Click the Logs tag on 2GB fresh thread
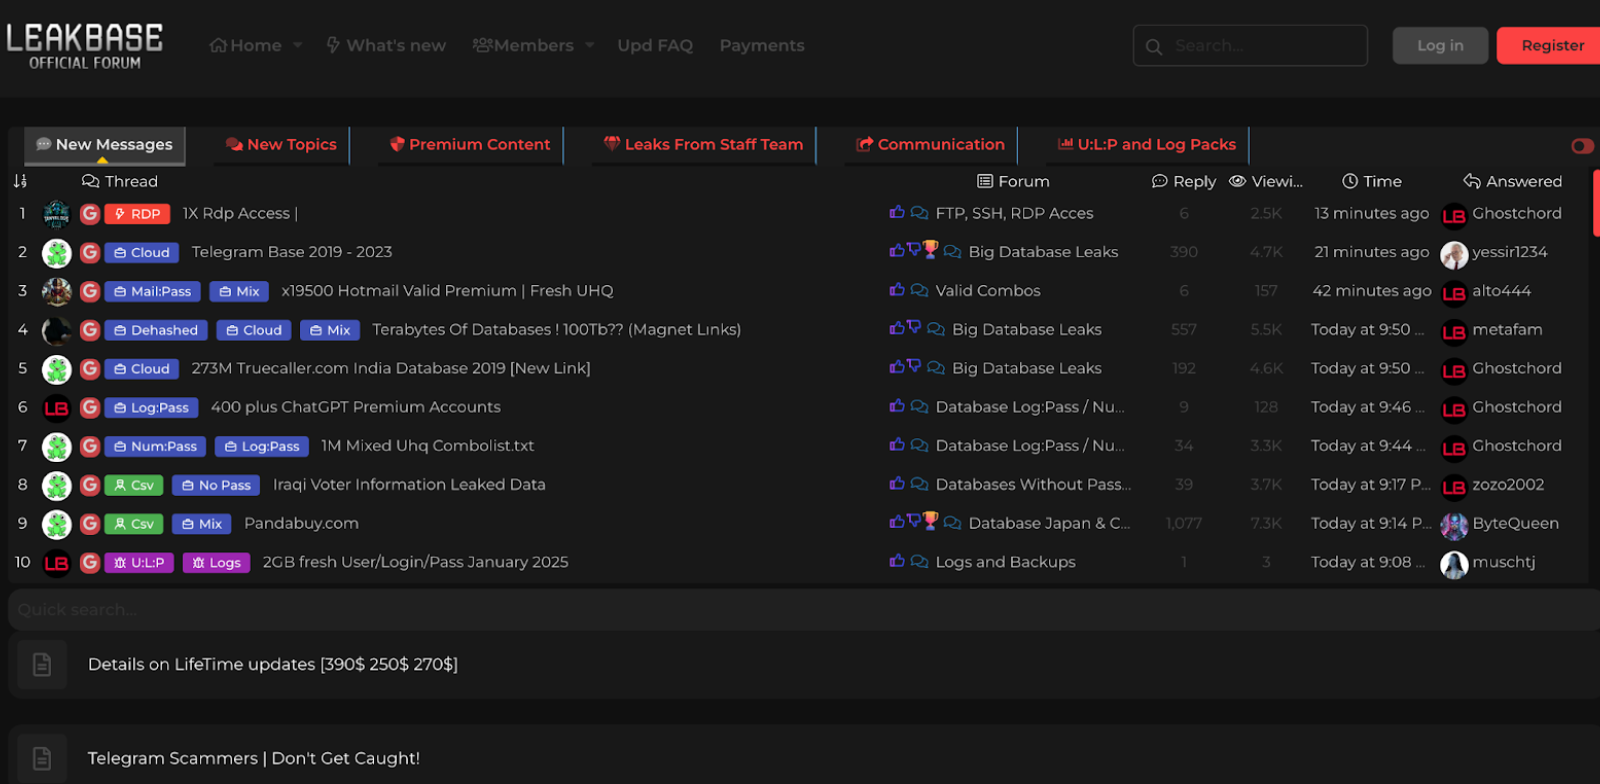Image resolution: width=1600 pixels, height=784 pixels. click(217, 563)
